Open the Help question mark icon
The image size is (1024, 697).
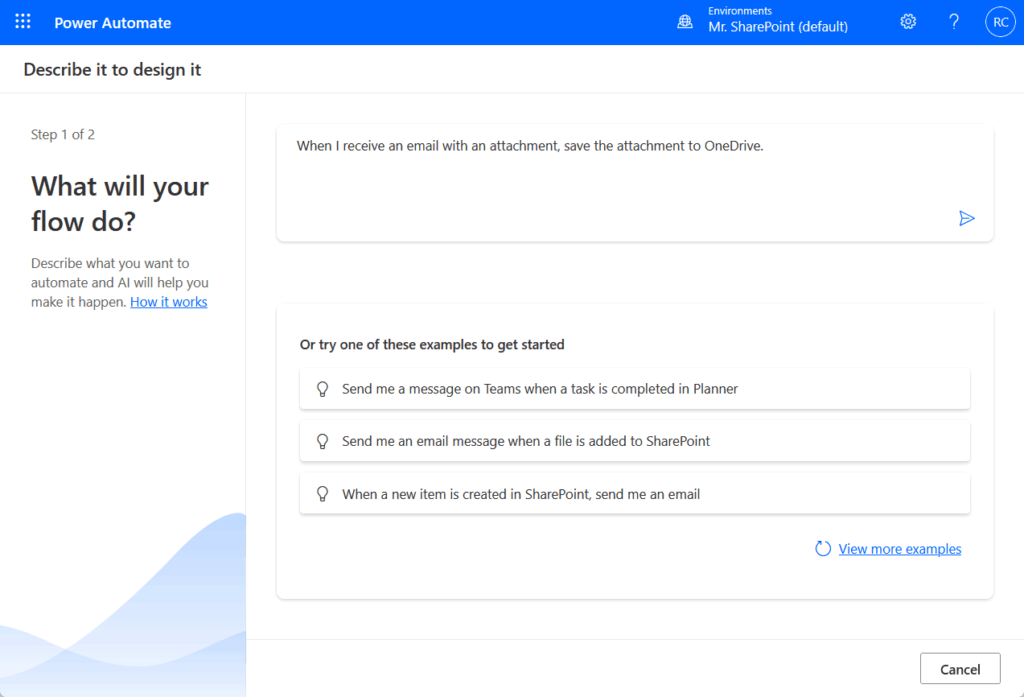tap(953, 22)
